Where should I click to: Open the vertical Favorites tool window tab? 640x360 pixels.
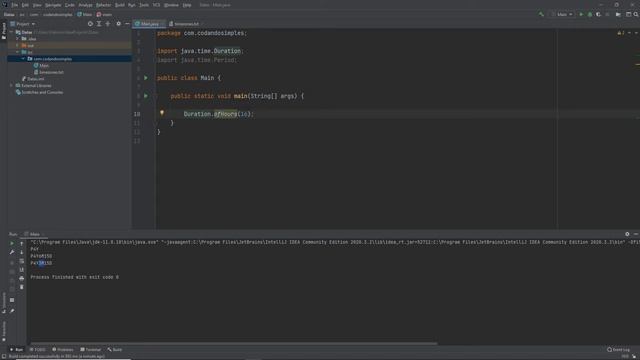pyautogui.click(x=4, y=331)
